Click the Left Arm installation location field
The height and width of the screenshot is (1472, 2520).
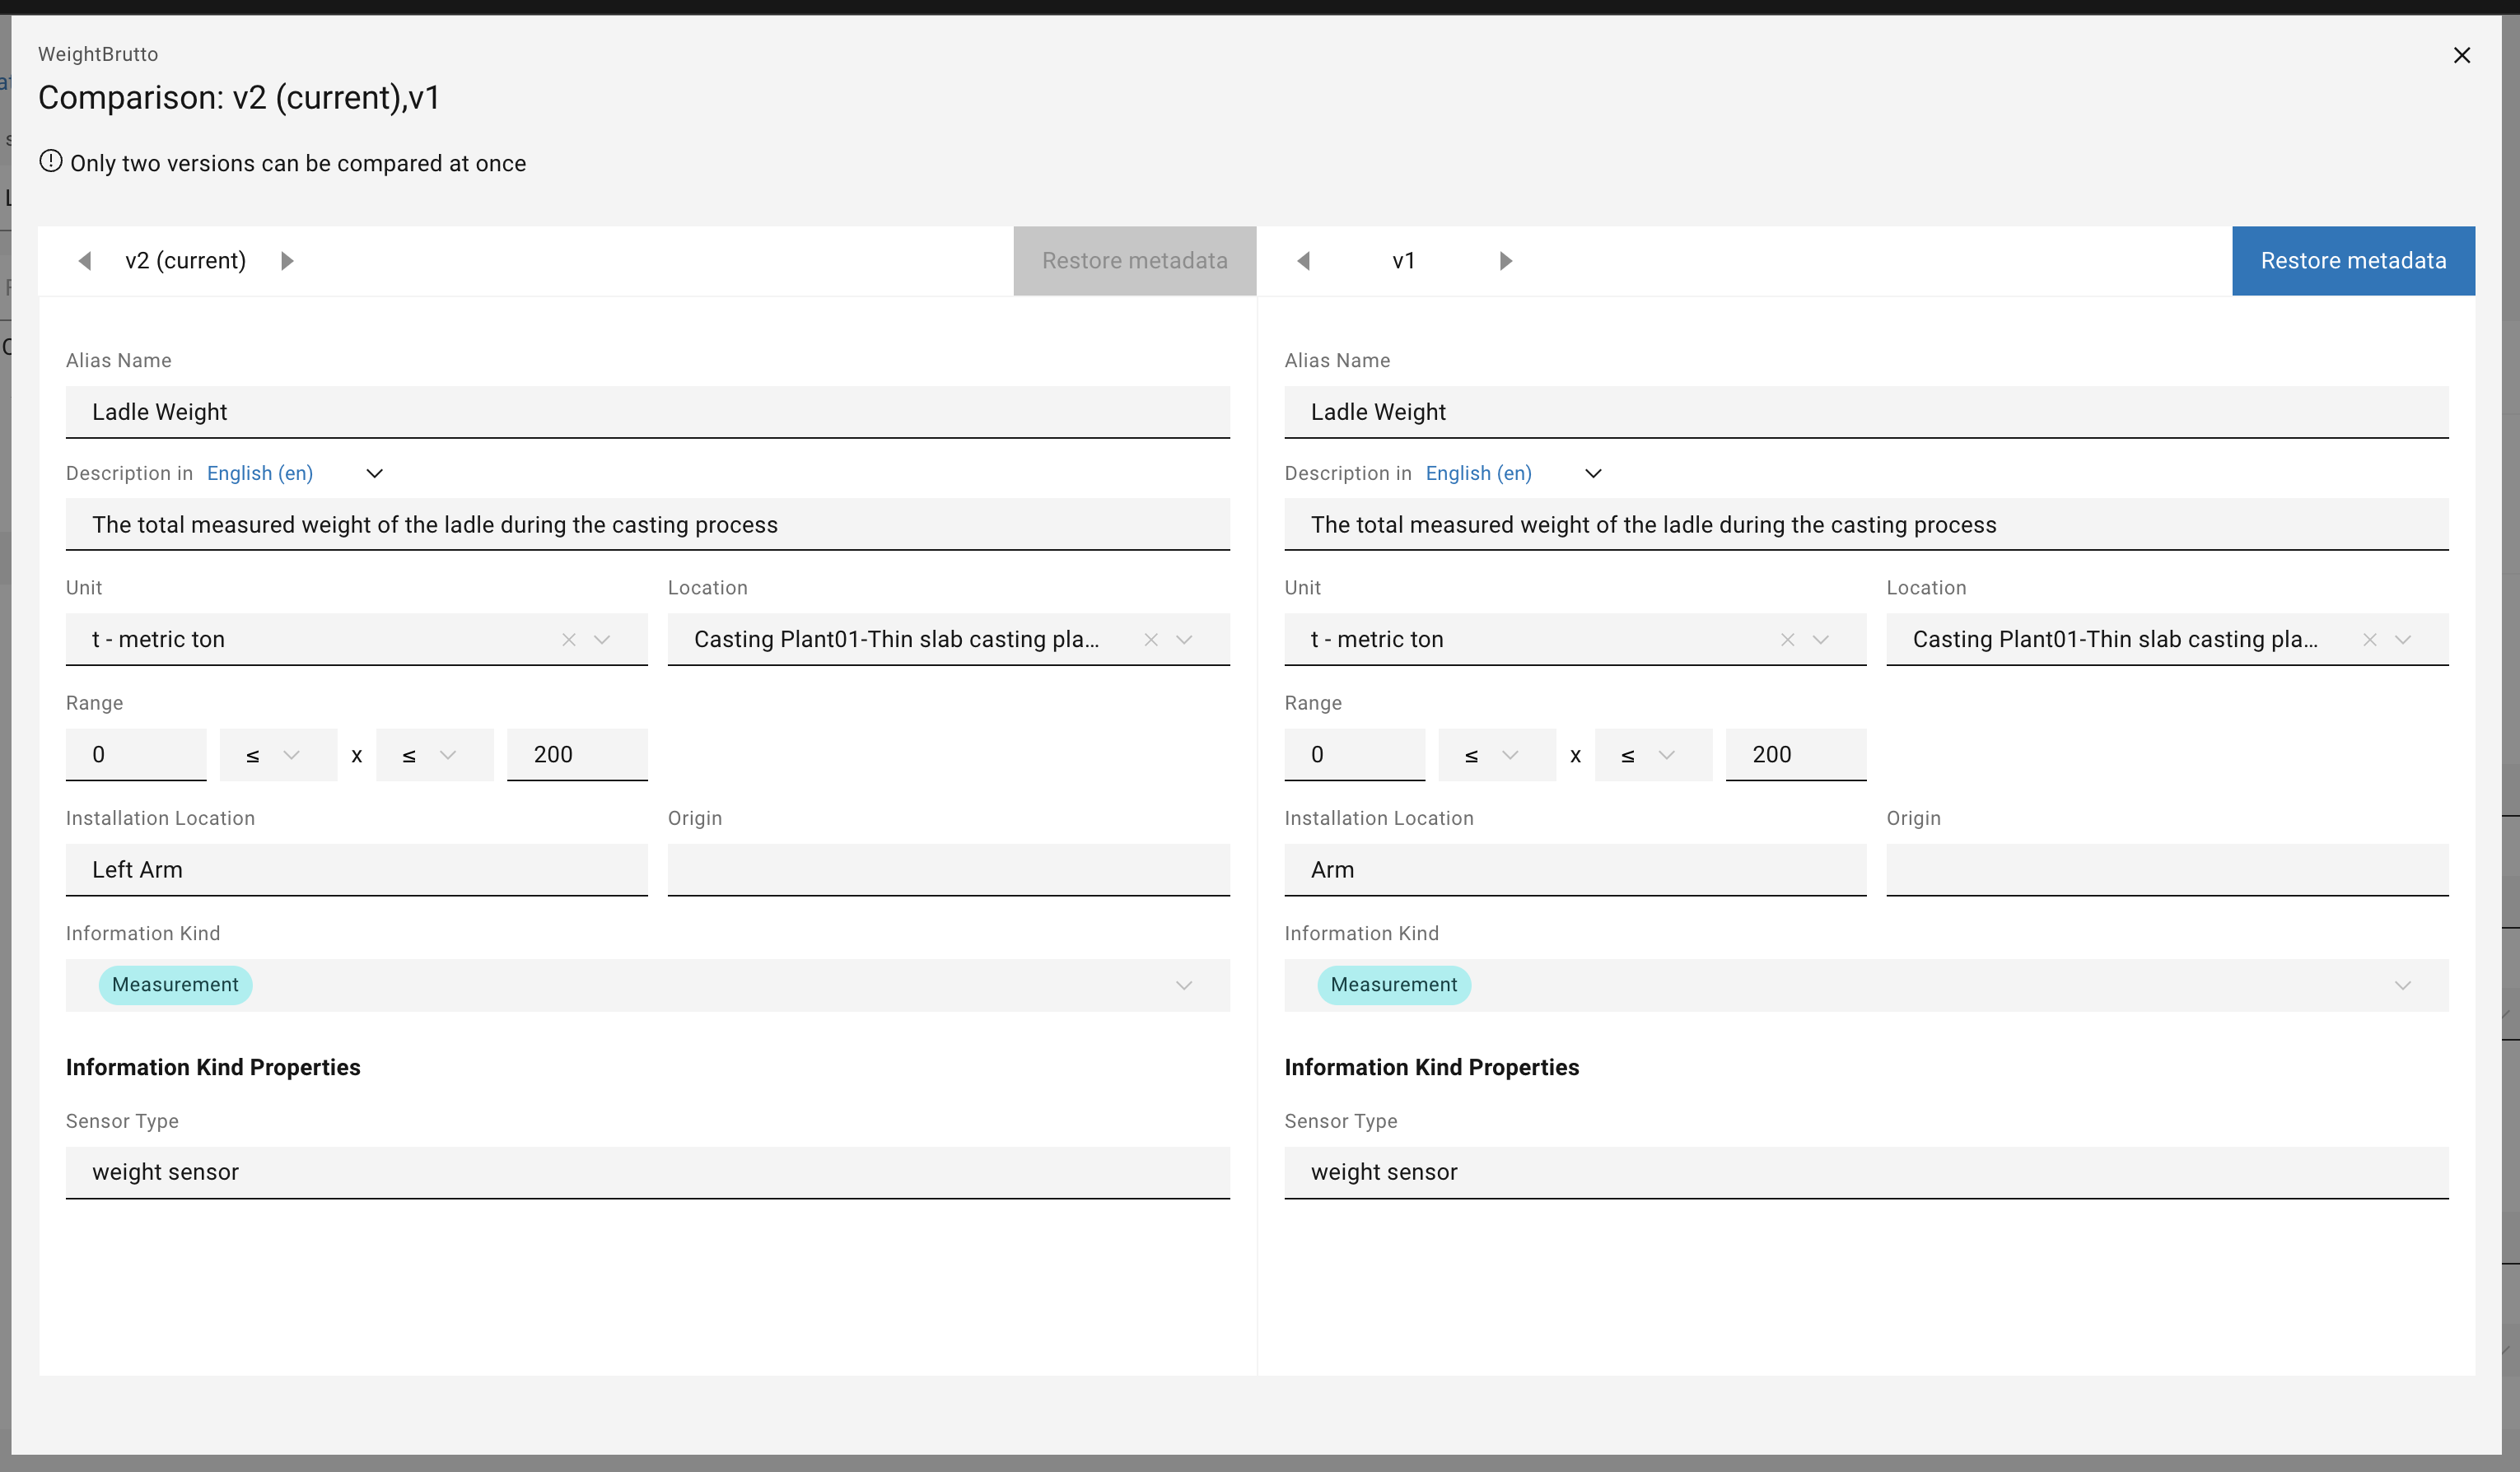click(356, 870)
